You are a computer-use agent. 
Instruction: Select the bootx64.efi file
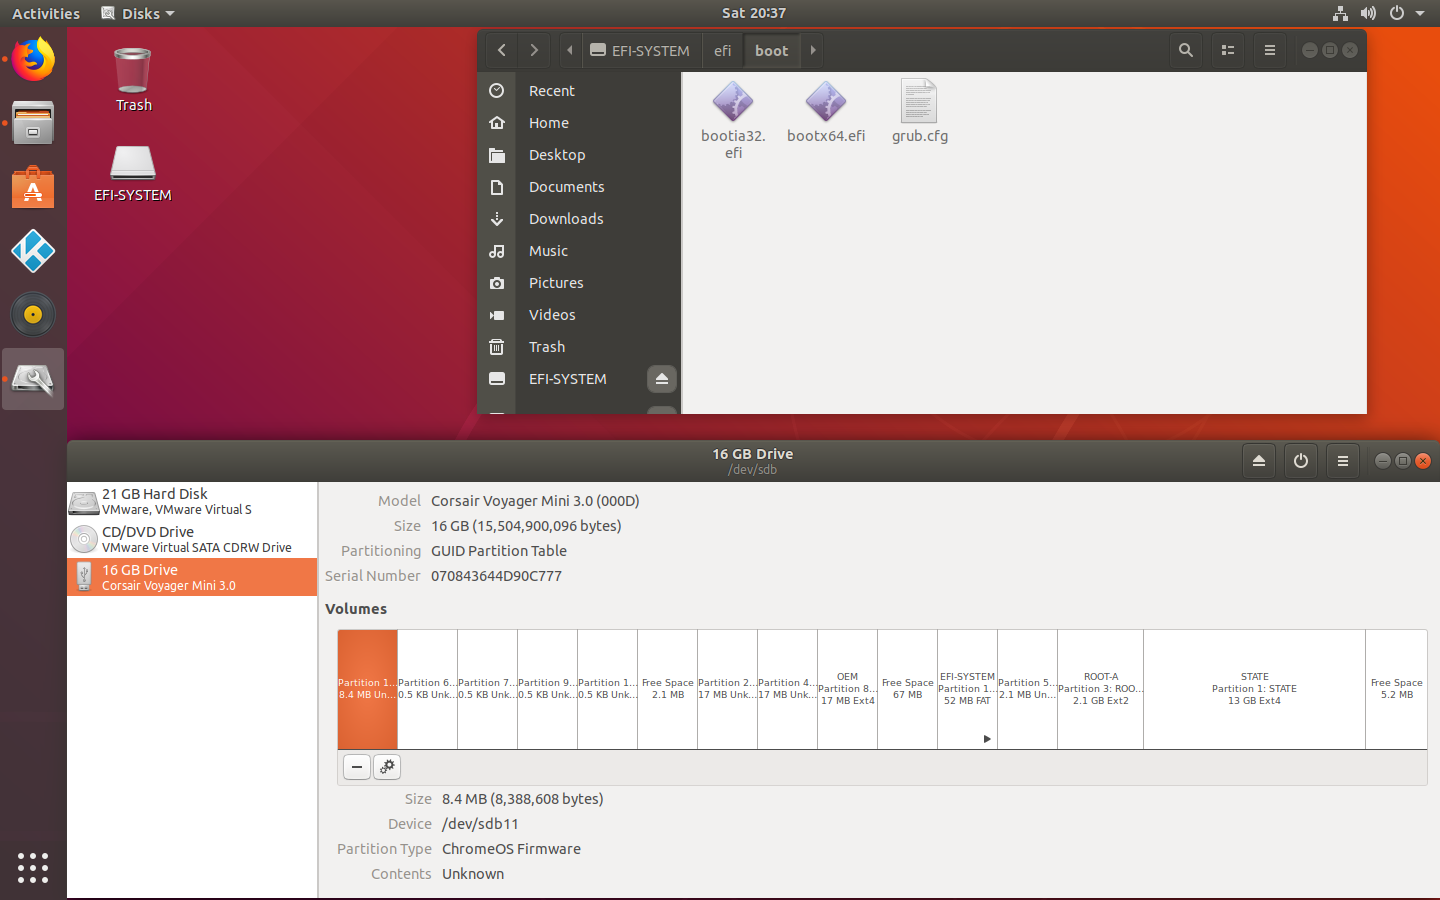pos(826,111)
